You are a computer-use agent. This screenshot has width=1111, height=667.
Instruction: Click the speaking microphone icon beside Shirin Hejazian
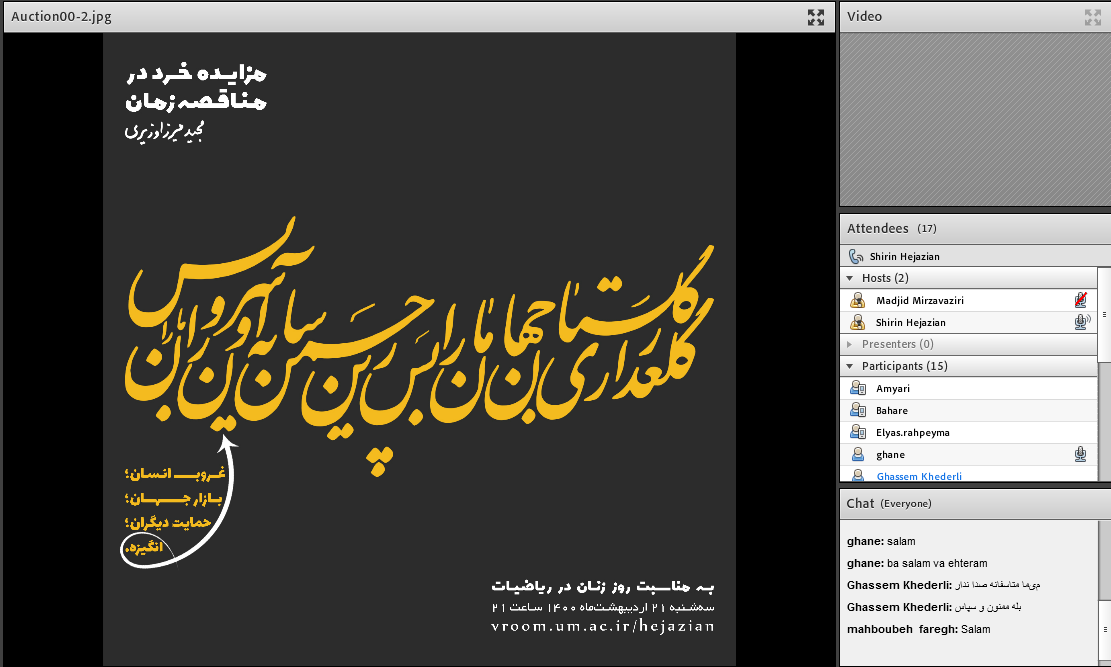pyautogui.click(x=1080, y=322)
